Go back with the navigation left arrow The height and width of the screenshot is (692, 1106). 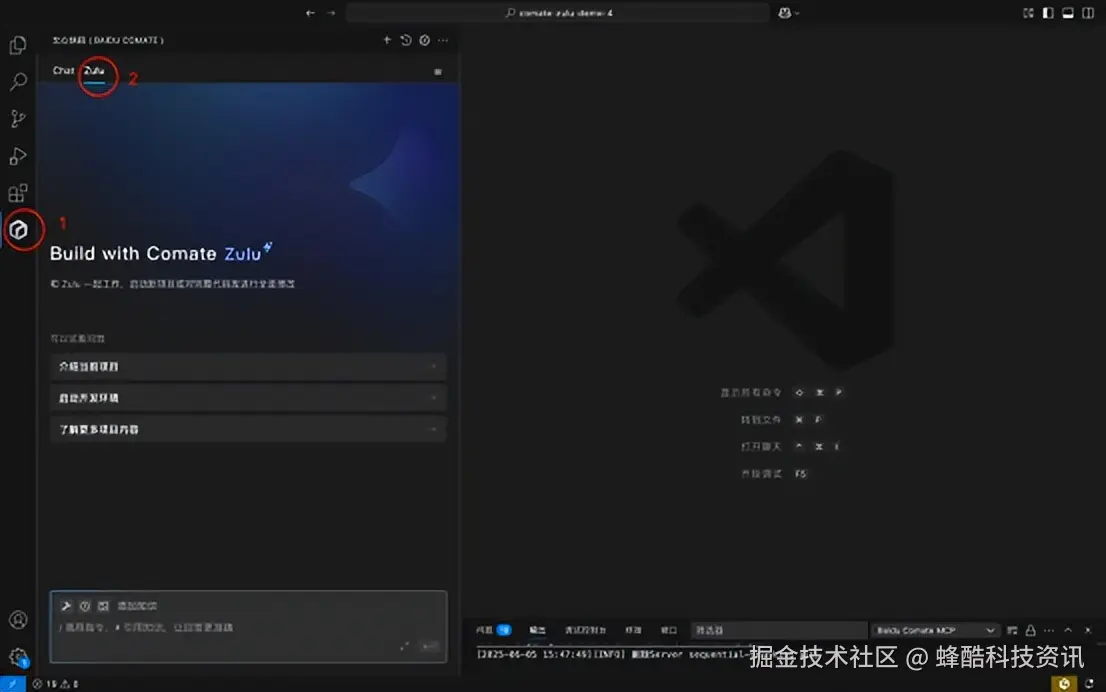click(x=310, y=13)
